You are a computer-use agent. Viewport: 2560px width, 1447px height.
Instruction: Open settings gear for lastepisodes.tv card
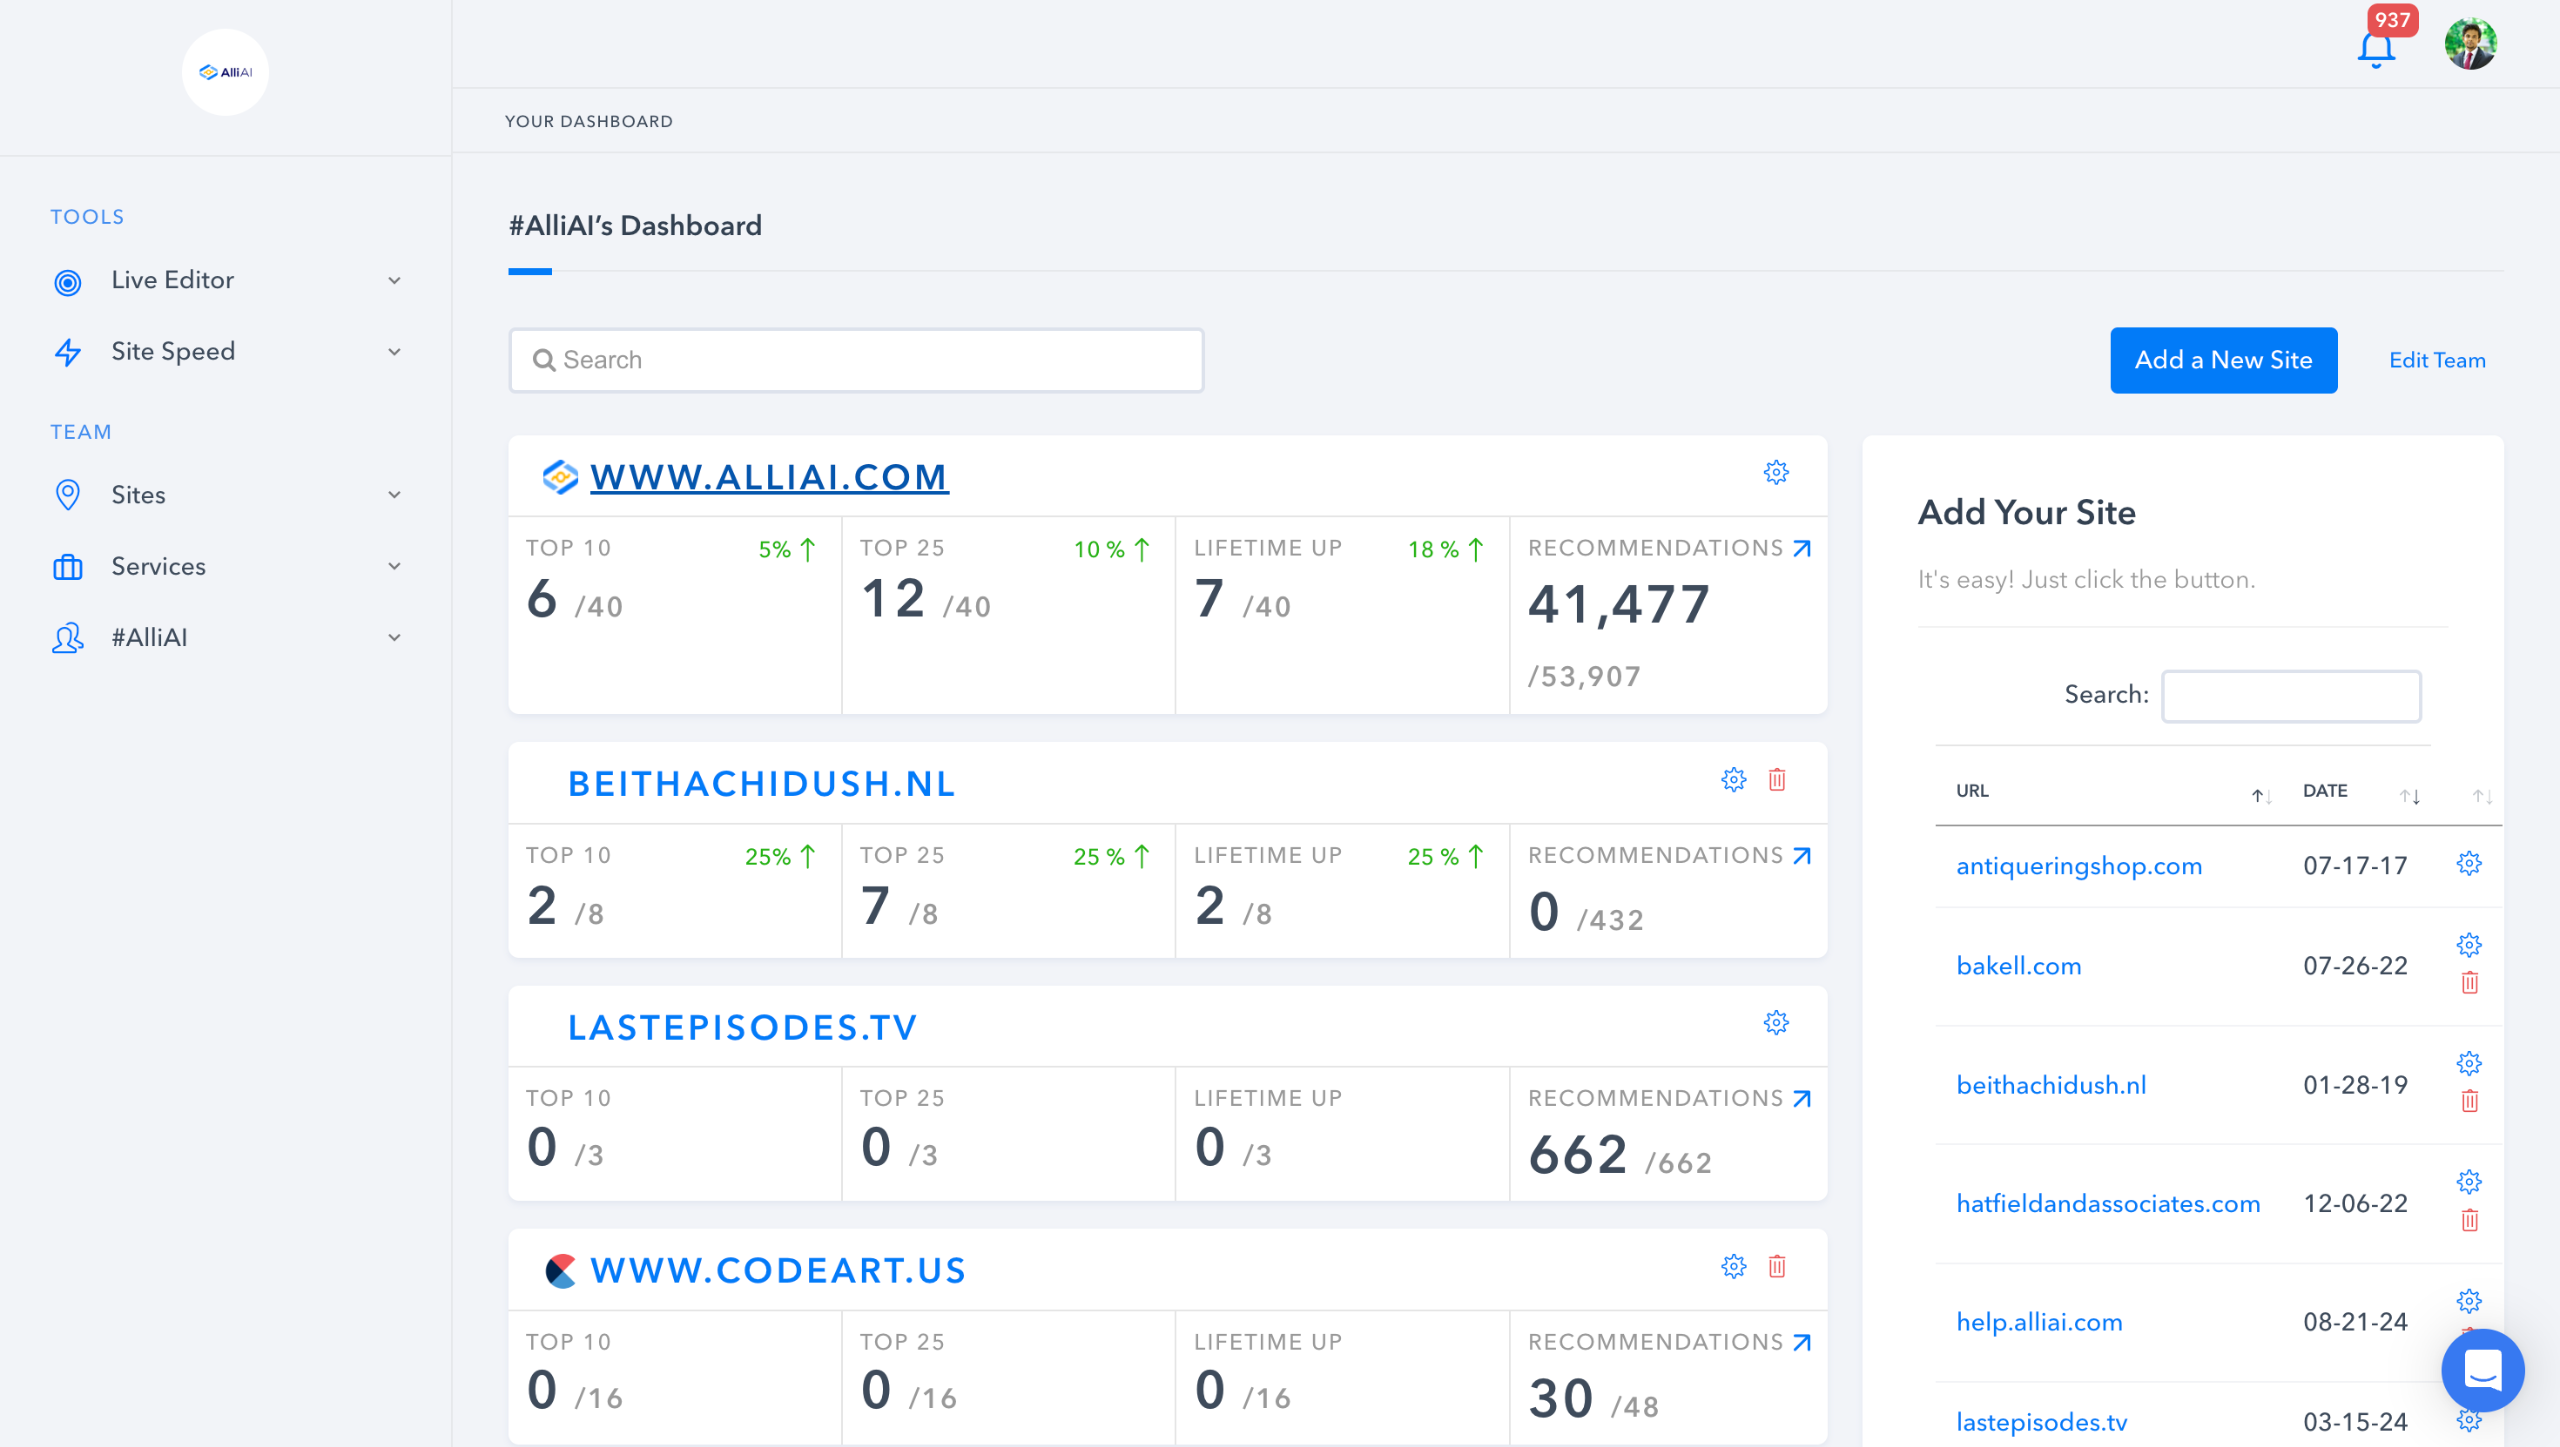1776,1022
